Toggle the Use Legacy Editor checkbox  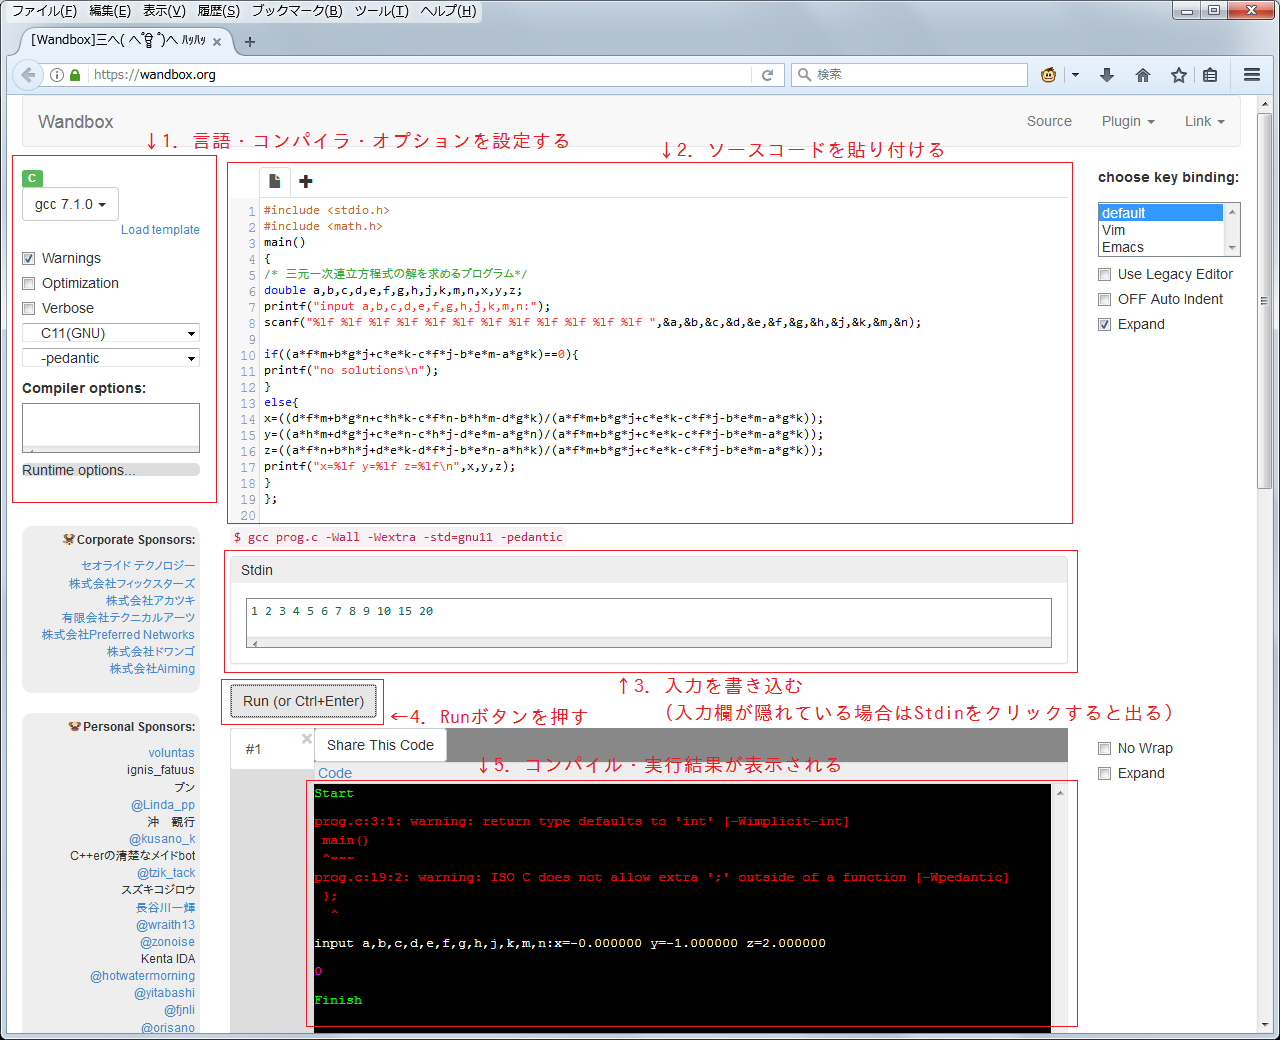pos(1105,274)
